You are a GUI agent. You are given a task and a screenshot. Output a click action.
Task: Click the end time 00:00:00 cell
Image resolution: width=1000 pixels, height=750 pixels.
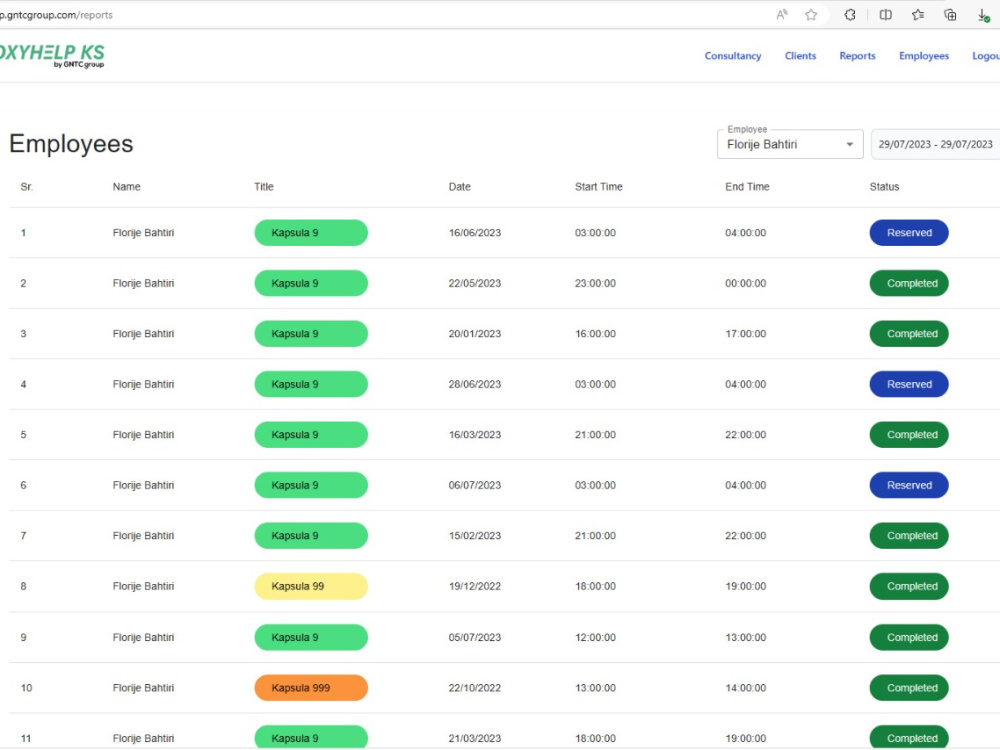coord(746,283)
